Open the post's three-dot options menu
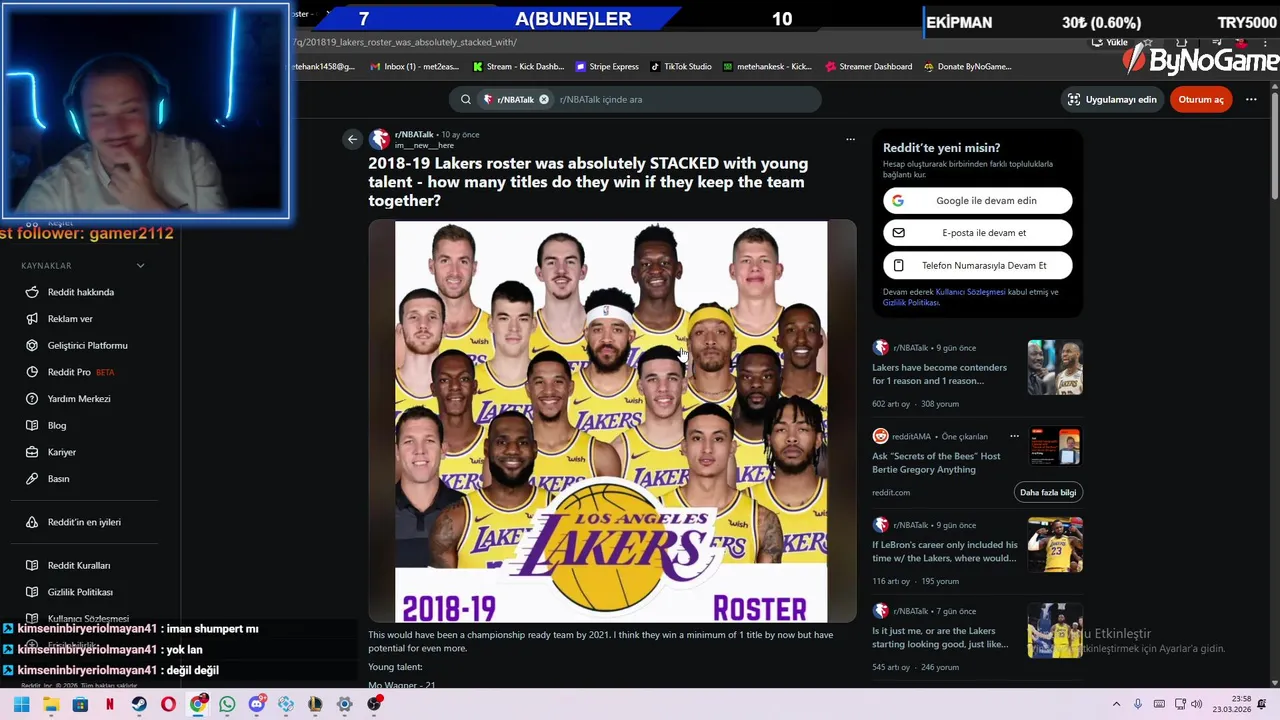Screen dimensions: 1280x720 [x=850, y=139]
